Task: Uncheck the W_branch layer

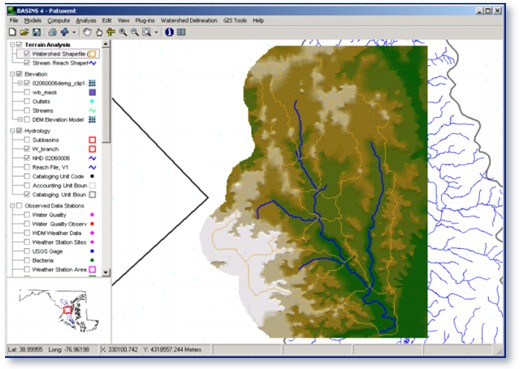Action: tap(27, 149)
